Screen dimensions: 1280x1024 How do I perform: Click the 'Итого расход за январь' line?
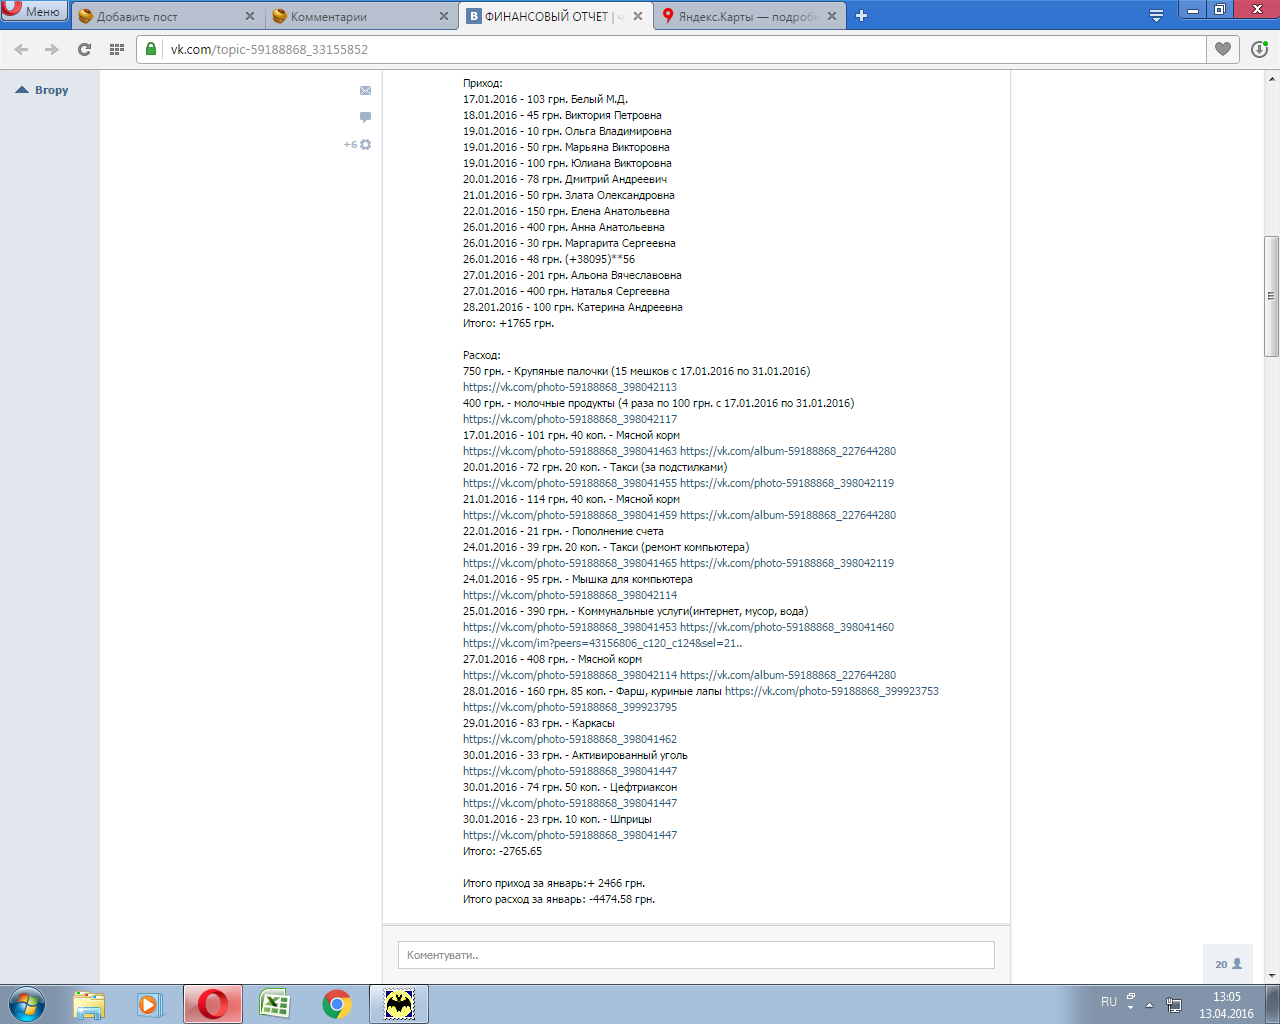pos(559,899)
